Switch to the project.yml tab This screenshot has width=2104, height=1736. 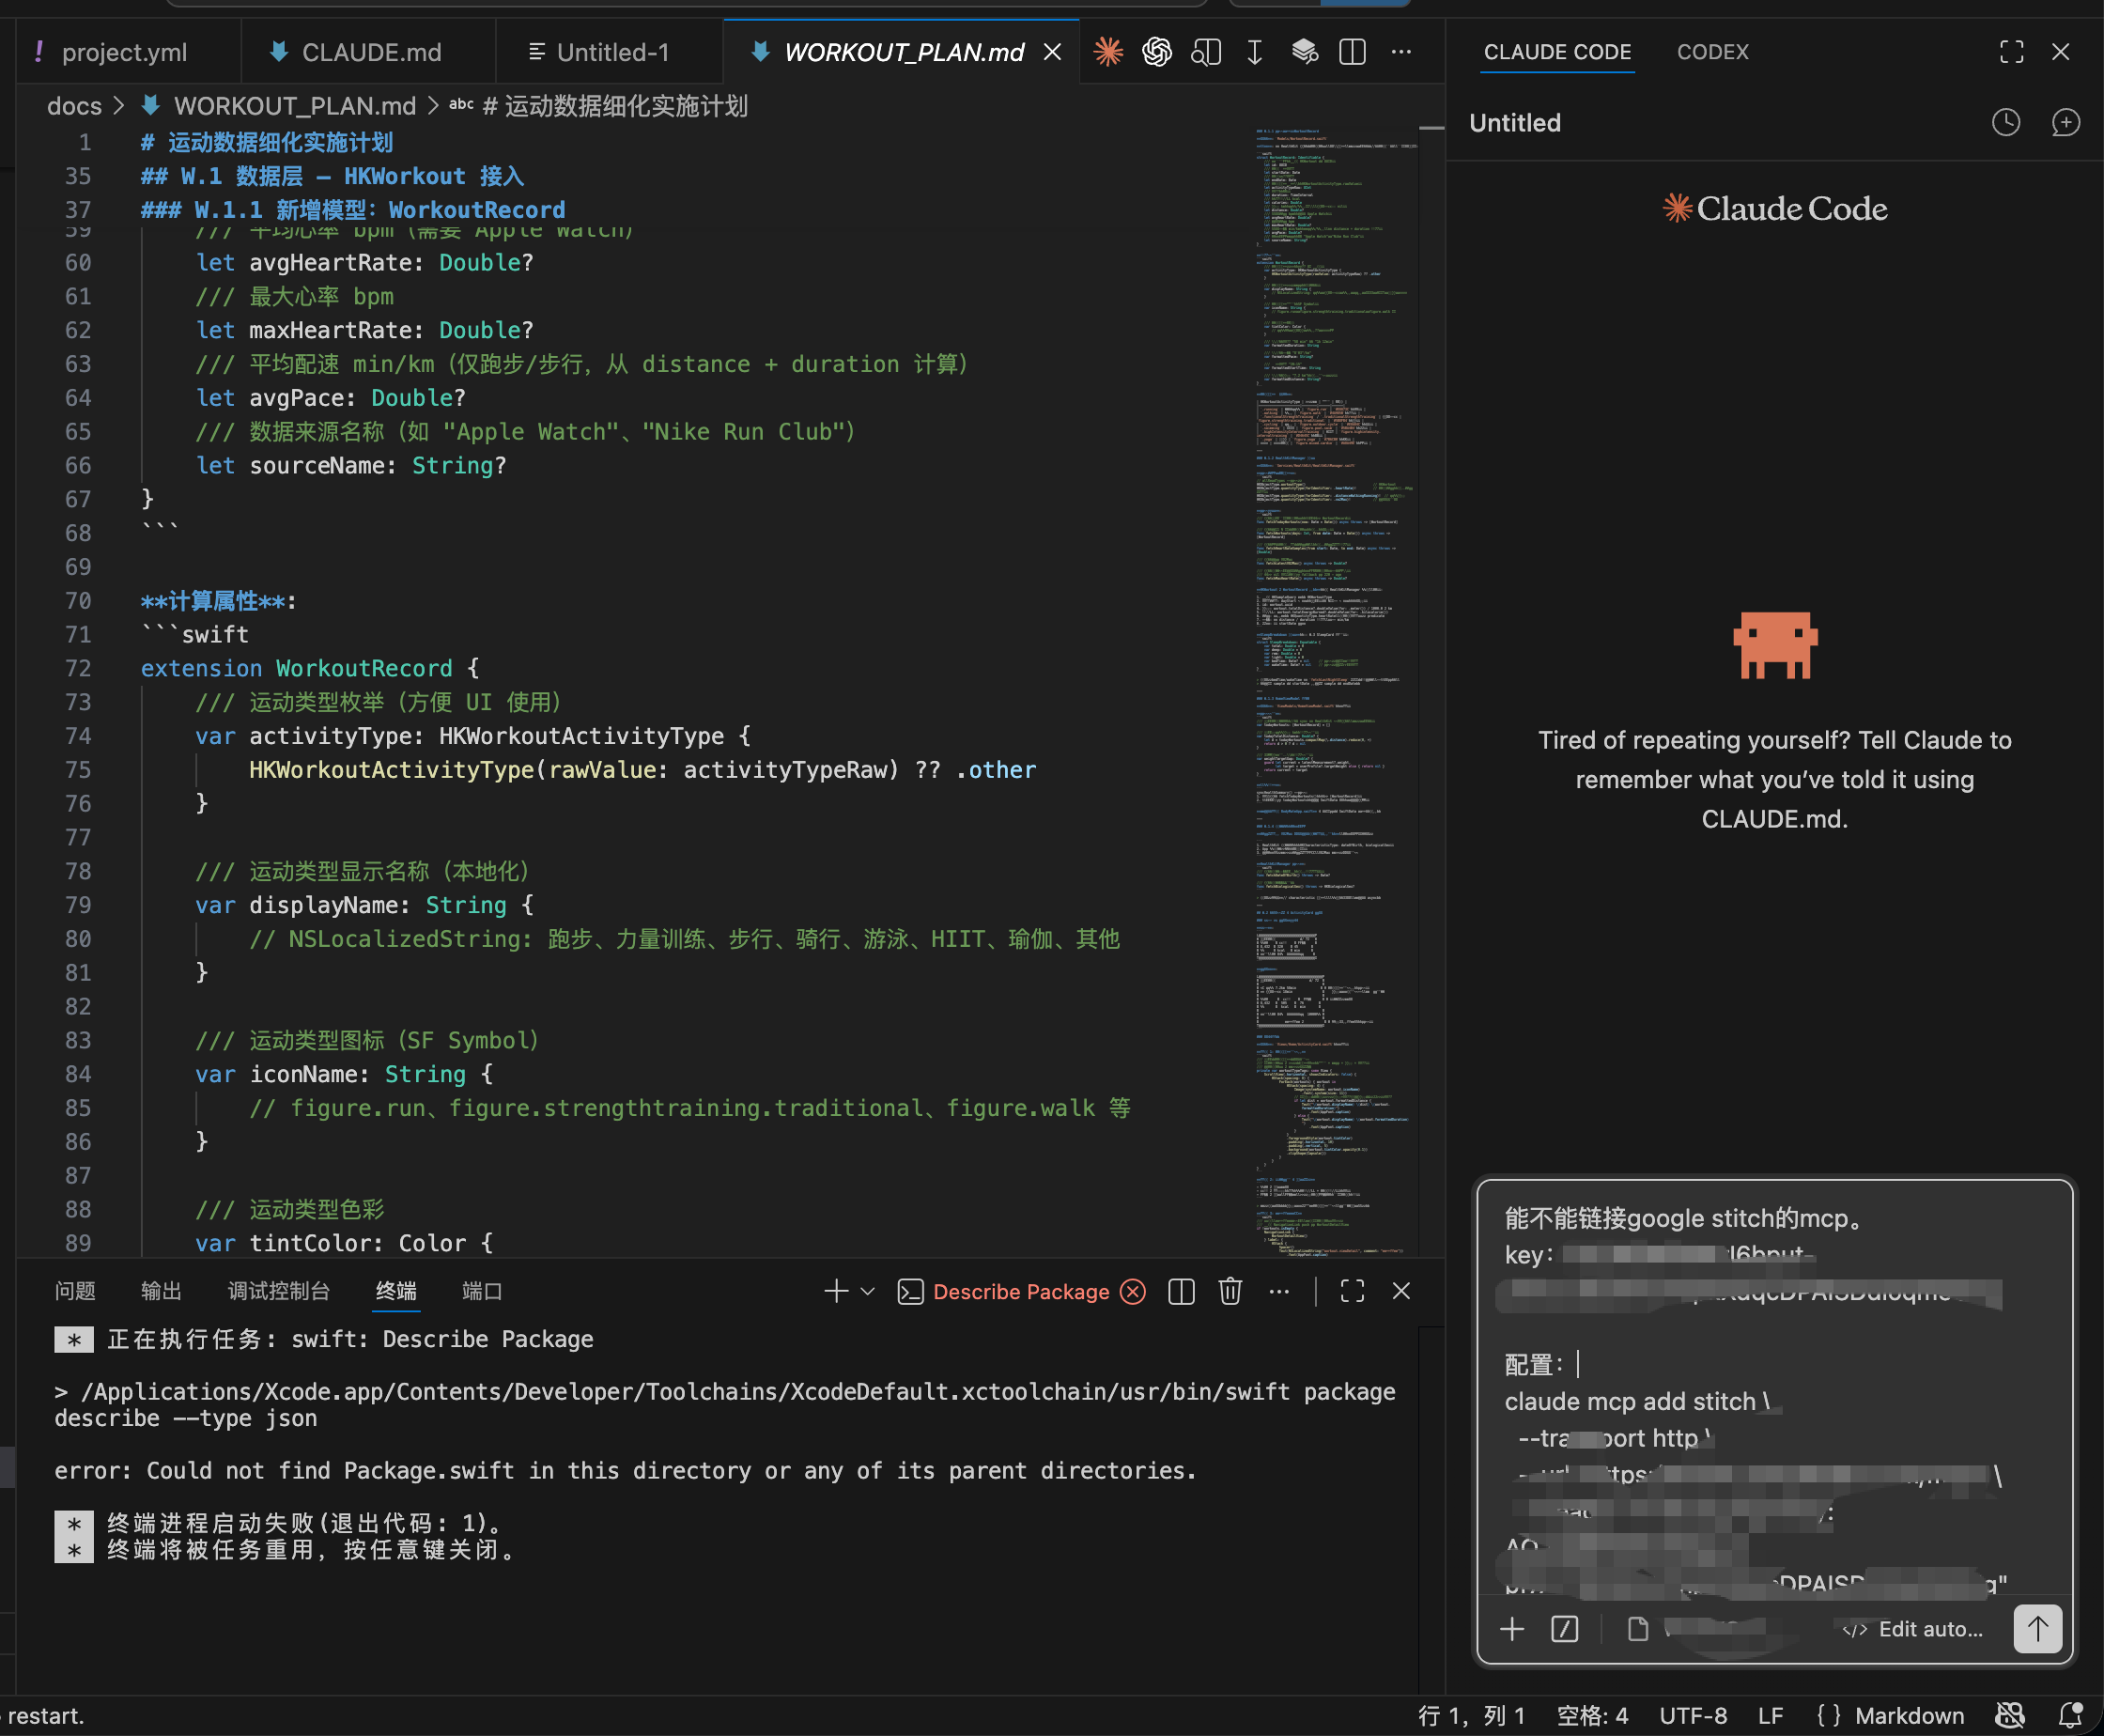click(125, 52)
